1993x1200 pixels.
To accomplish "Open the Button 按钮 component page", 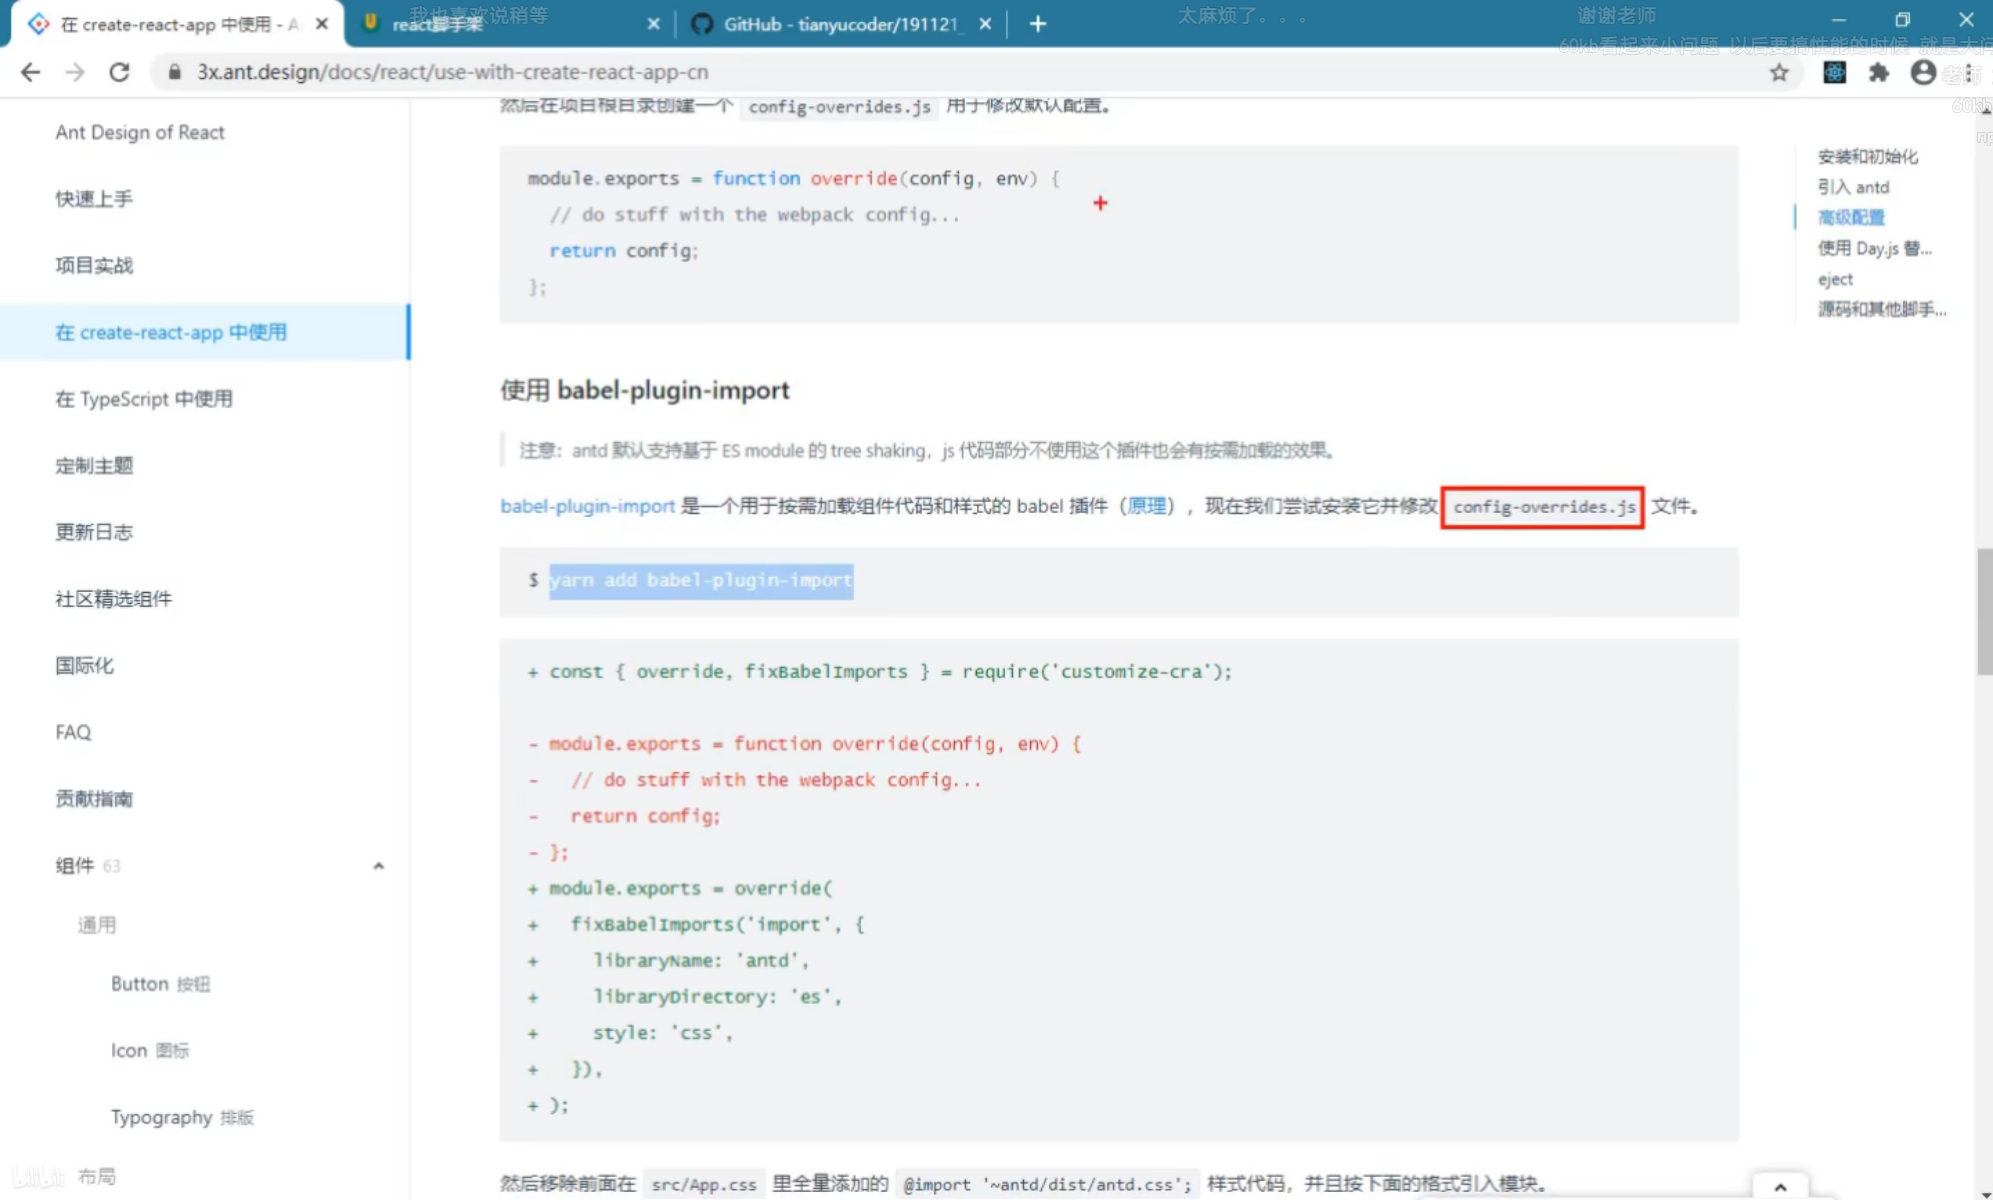I will (160, 984).
